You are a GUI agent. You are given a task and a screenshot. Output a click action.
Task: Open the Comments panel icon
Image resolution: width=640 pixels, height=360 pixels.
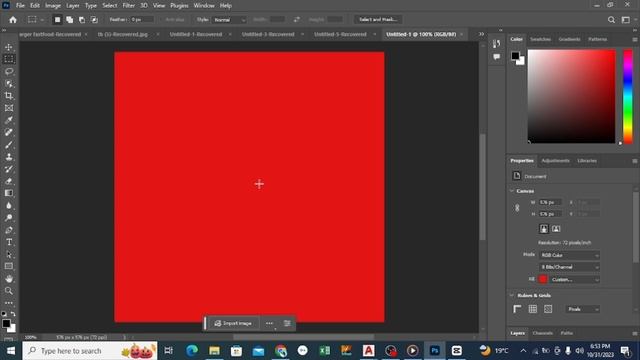[496, 57]
